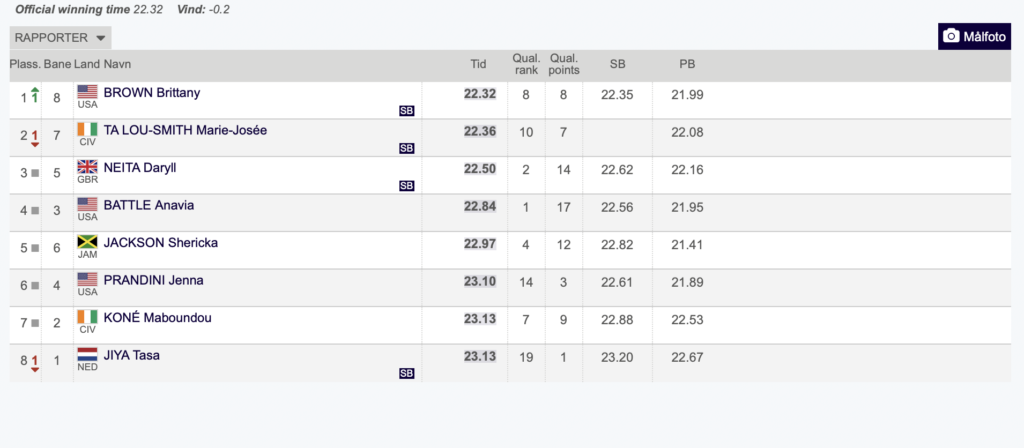The width and height of the screenshot is (1024, 448).
Task: Open athlete PRANDINI Jenna
Action: (x=153, y=280)
